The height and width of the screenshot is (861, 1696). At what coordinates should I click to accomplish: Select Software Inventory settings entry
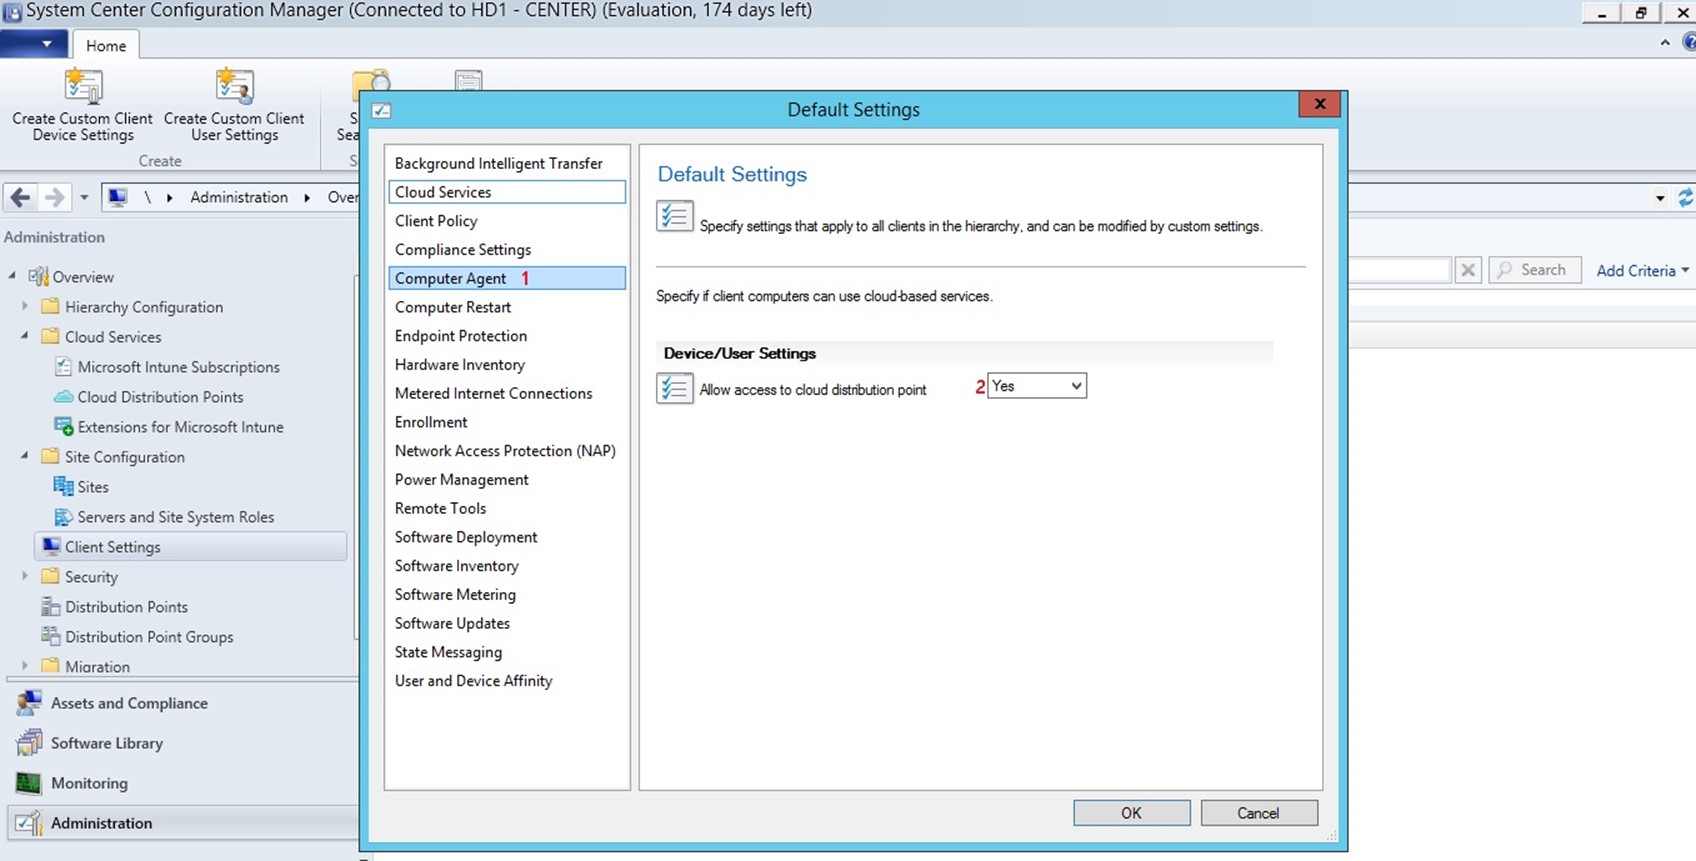507,566
